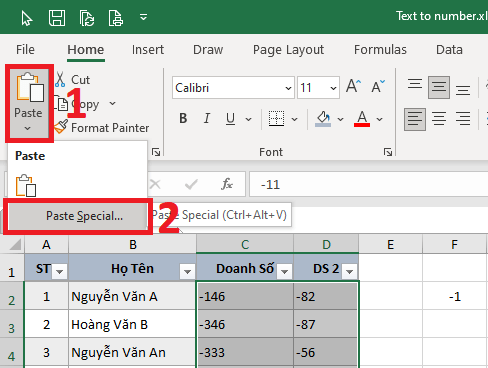The image size is (488, 368).
Task: Switch to the Data tab
Action: point(449,50)
